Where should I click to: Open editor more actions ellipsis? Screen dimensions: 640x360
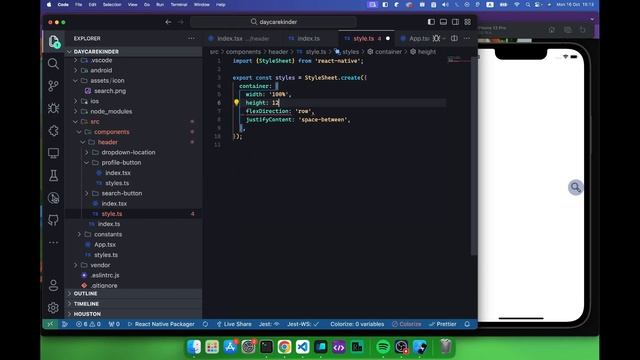tap(467, 38)
